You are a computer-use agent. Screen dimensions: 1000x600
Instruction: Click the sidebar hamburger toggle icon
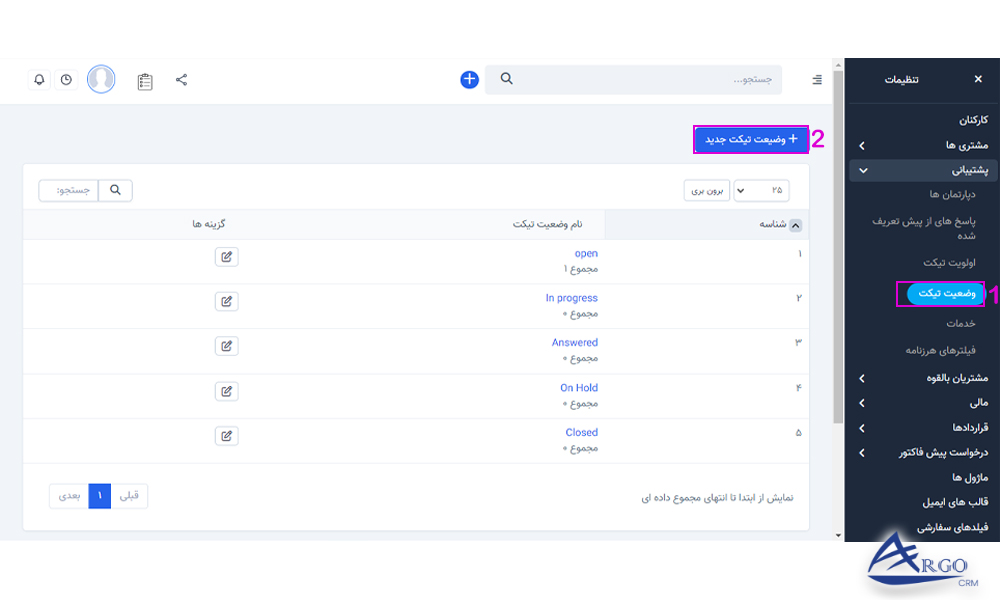[x=816, y=78]
